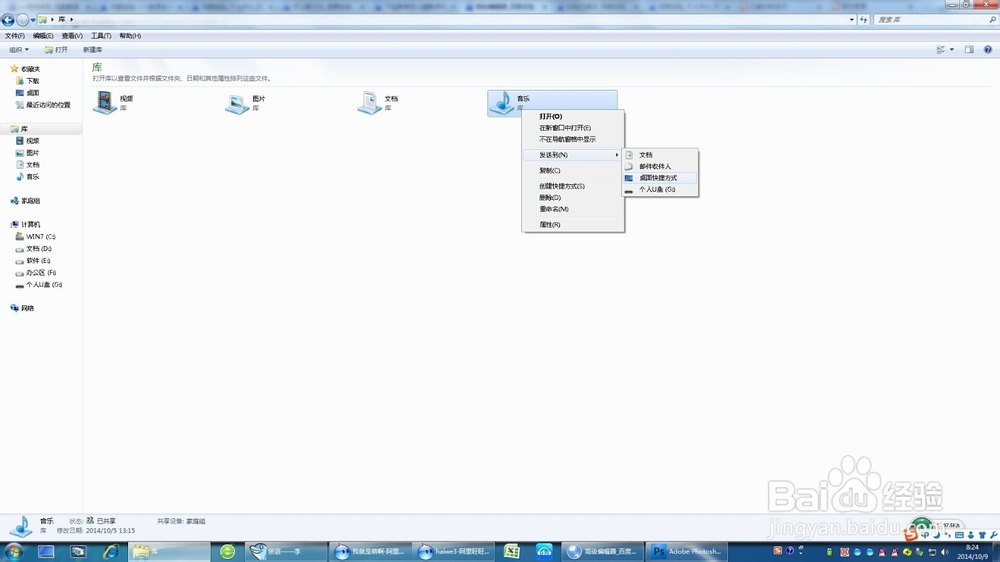The image size is (1000, 562).
Task: Open drive 办公区 (F:) in navigation tree
Action: tap(41, 272)
